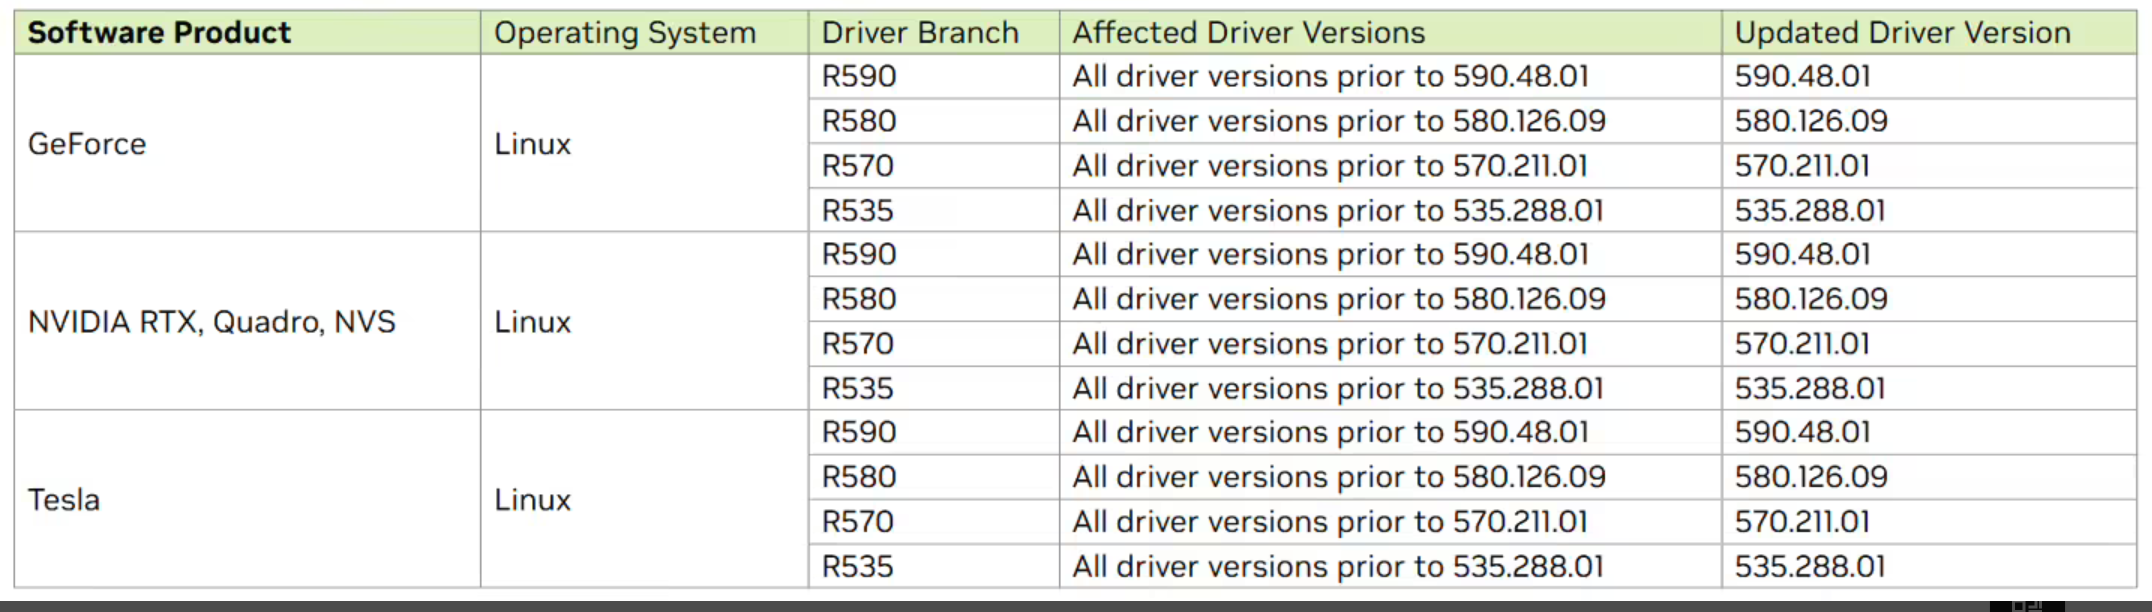Click the Tesla product cell

(x=64, y=500)
